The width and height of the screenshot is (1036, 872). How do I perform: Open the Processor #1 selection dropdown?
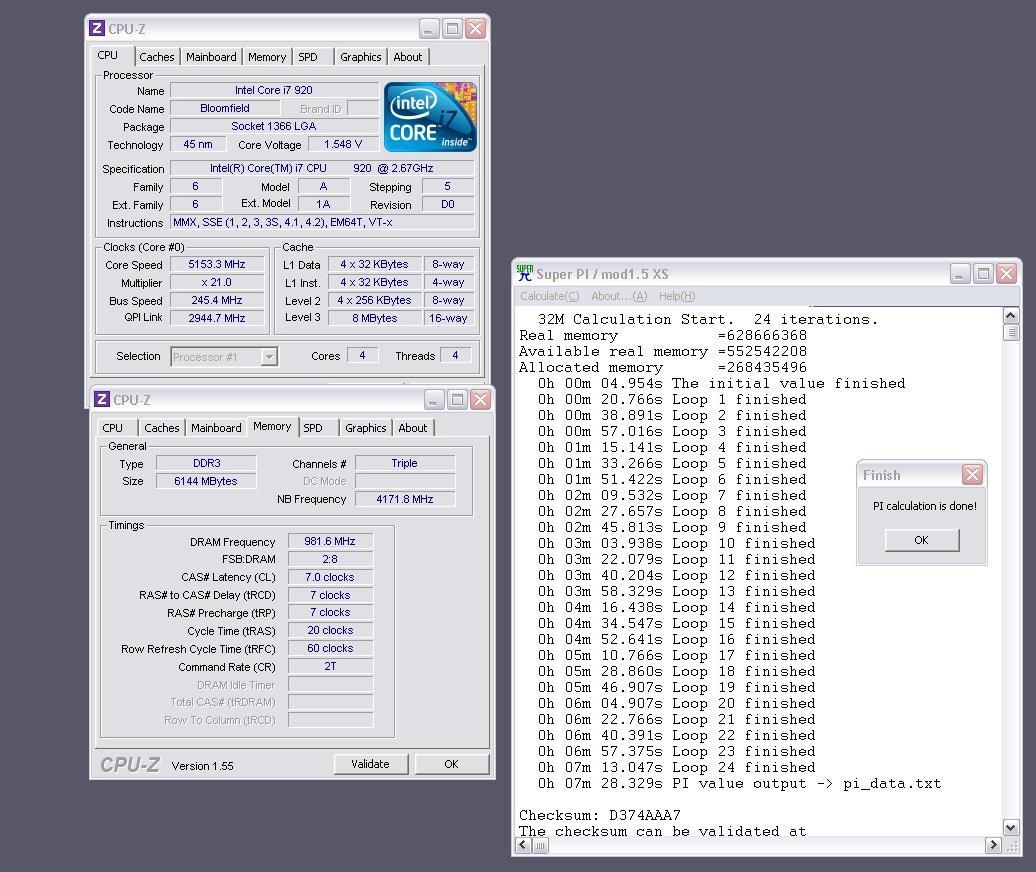(x=269, y=357)
